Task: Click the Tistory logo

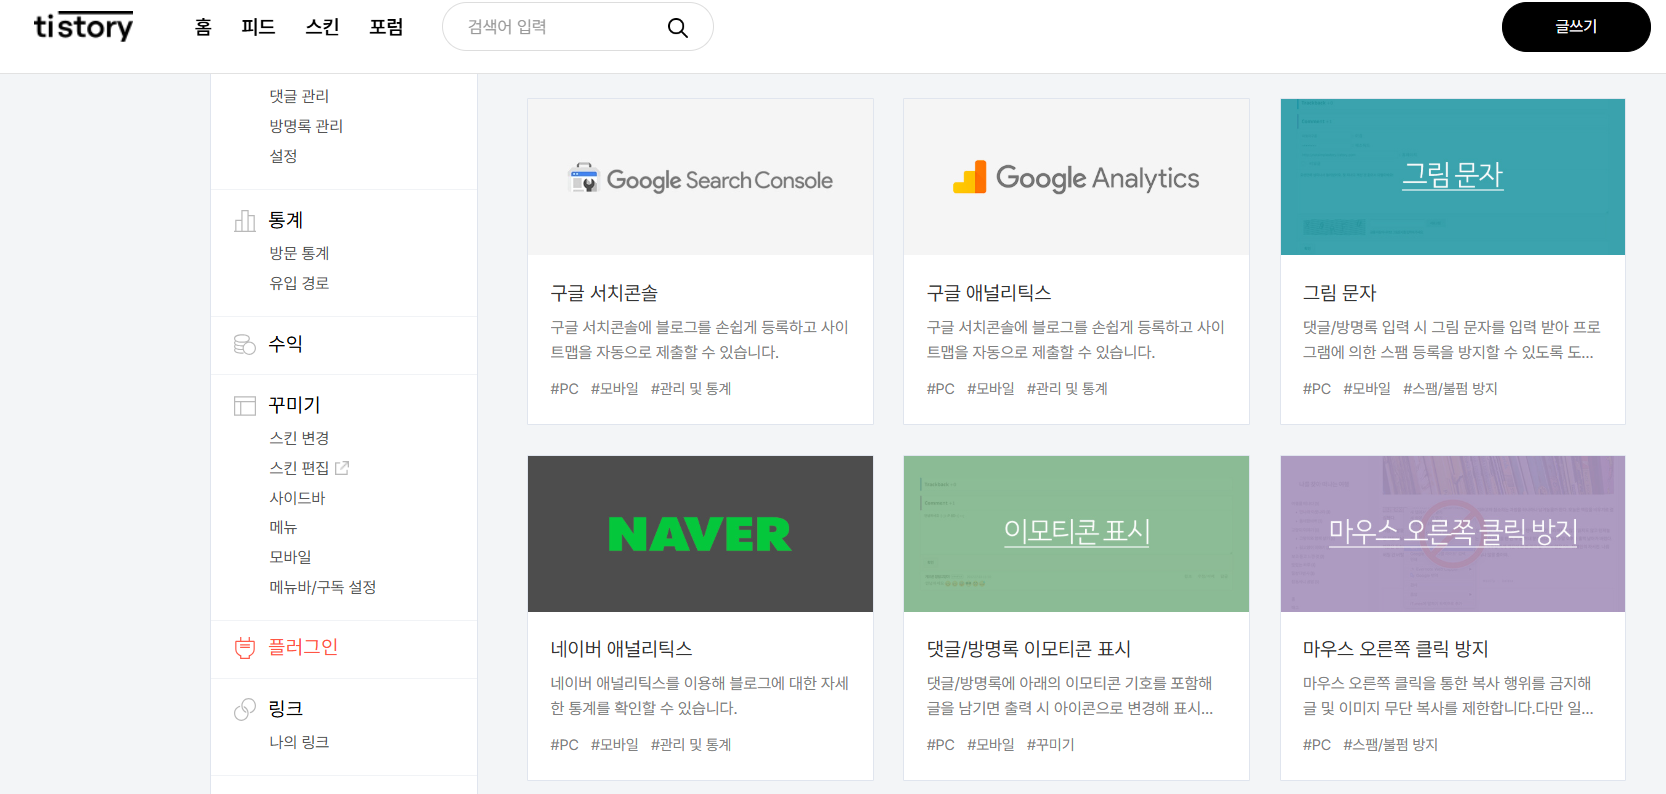Action: click(x=83, y=26)
